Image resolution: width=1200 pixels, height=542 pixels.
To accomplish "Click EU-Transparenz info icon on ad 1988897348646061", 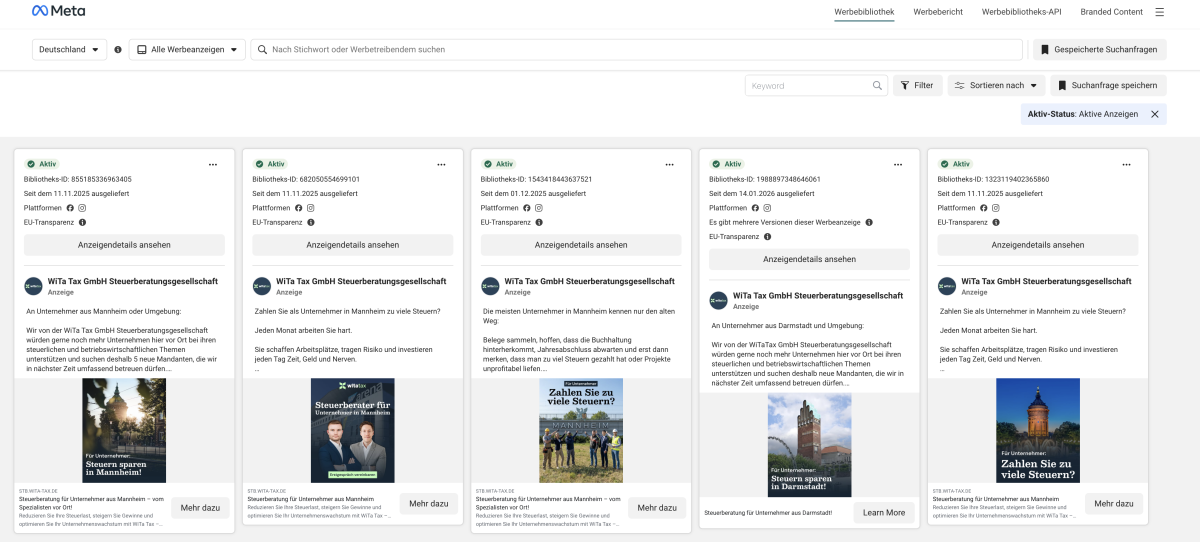I will 767,237.
